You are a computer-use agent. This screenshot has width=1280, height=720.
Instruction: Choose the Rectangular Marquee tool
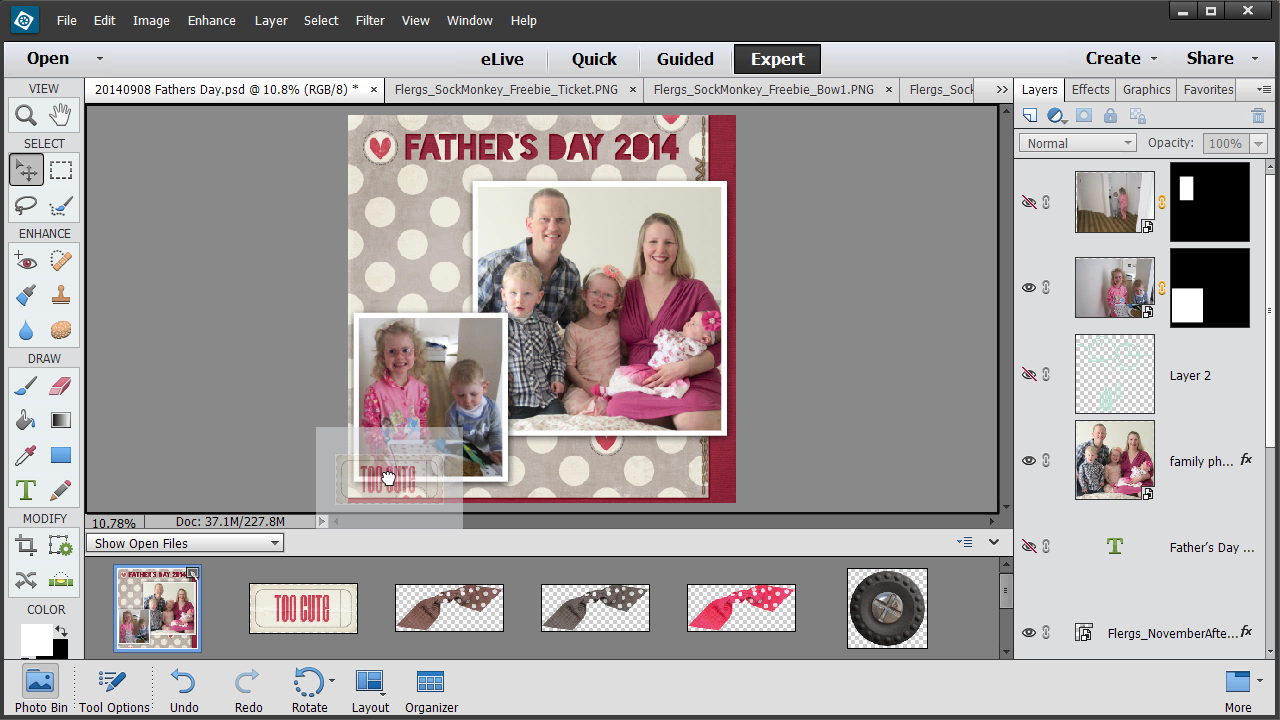coord(61,170)
